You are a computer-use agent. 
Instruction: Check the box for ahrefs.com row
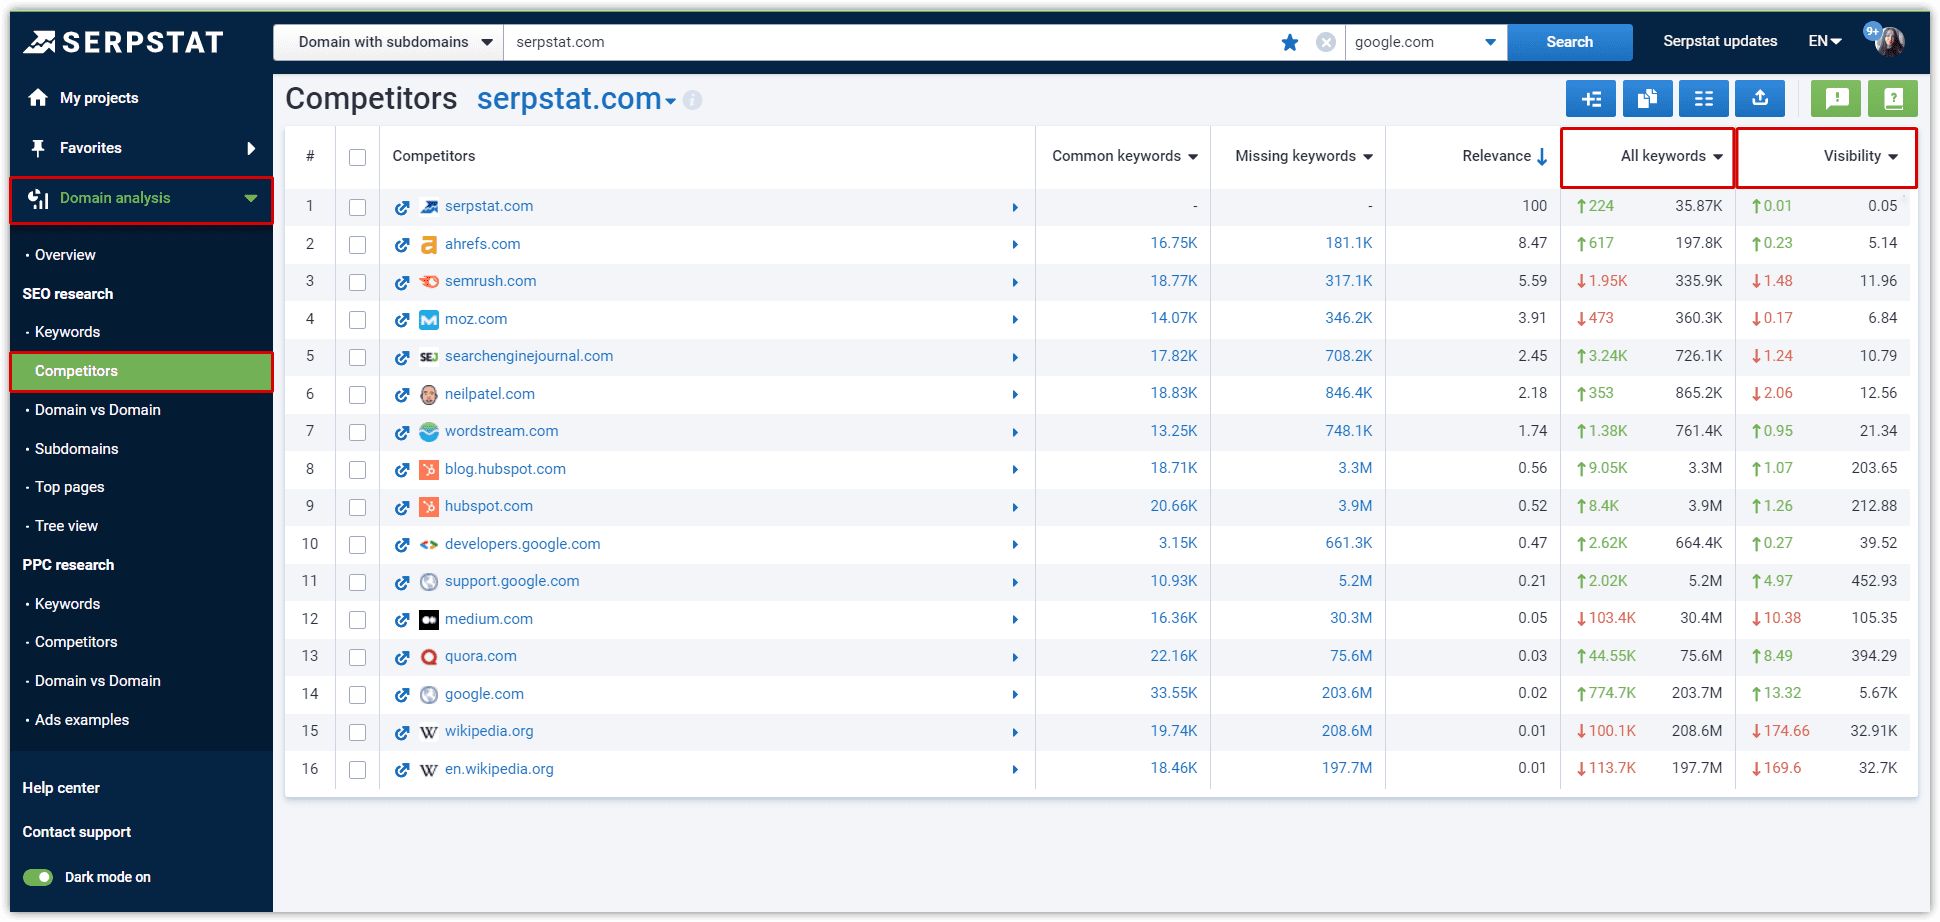pyautogui.click(x=357, y=245)
